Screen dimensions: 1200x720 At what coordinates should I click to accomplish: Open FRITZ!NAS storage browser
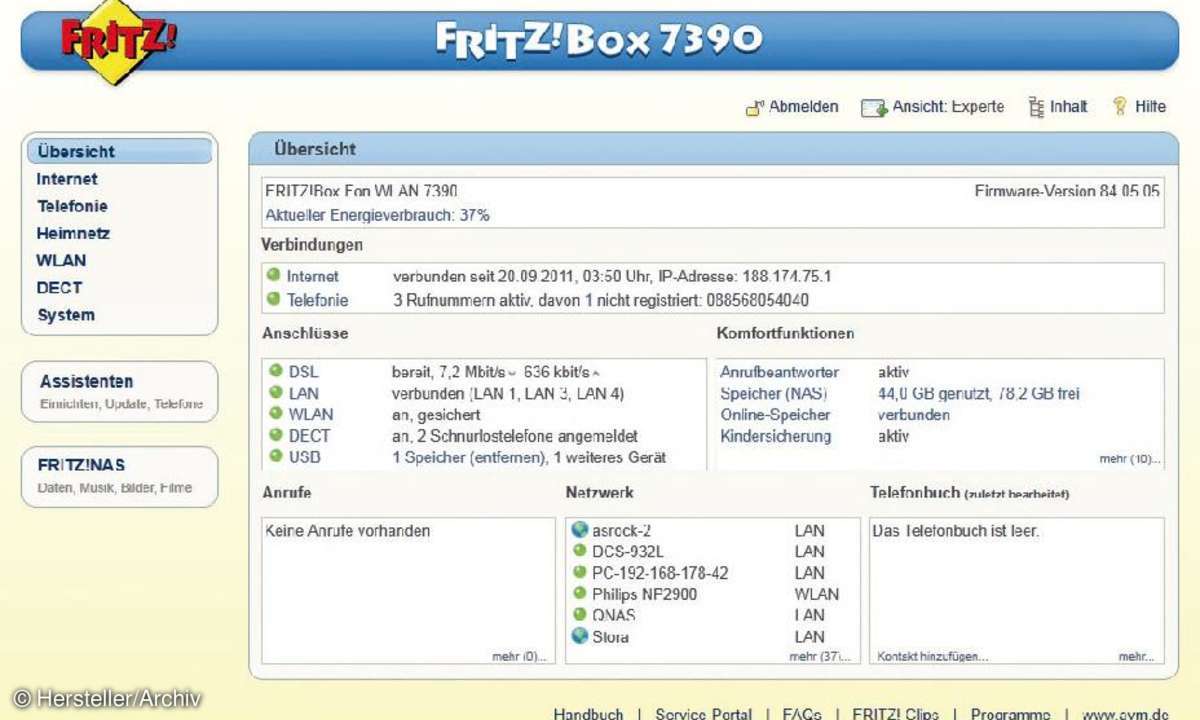[x=119, y=476]
